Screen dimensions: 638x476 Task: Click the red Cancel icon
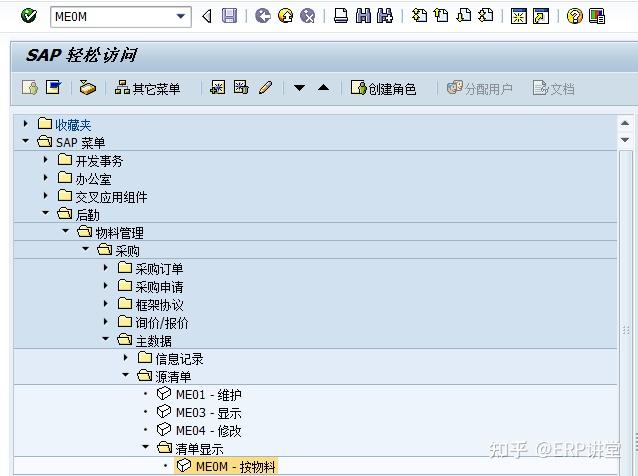coord(308,16)
